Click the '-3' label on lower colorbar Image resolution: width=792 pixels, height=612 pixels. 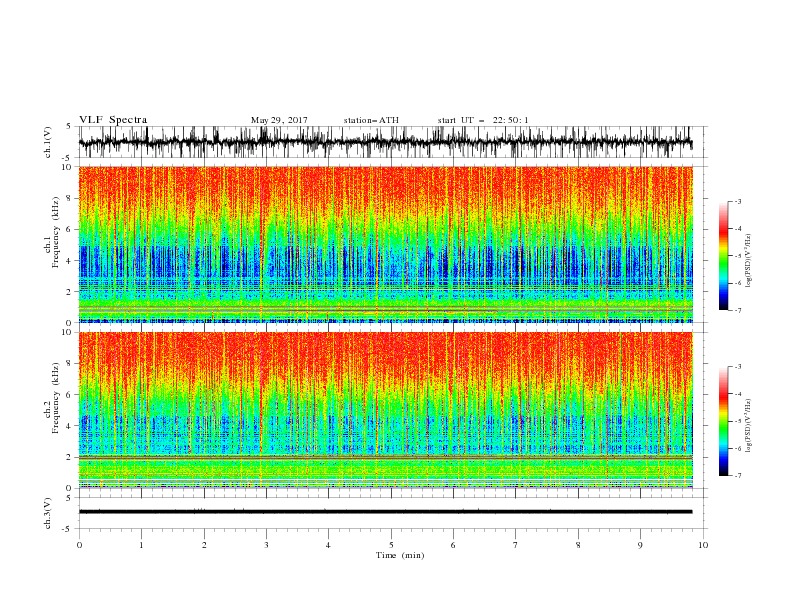737,367
